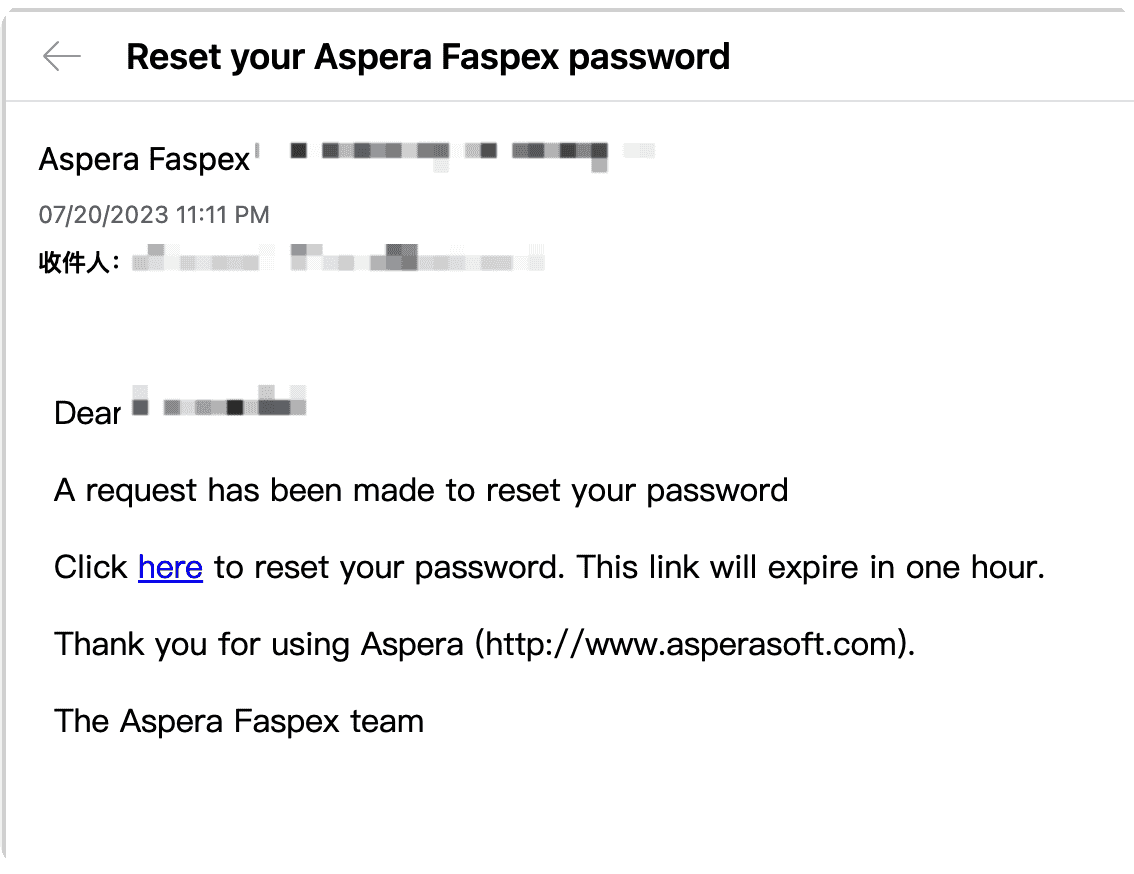
Task: Click the date stamp 07/20/2023
Action: (101, 214)
